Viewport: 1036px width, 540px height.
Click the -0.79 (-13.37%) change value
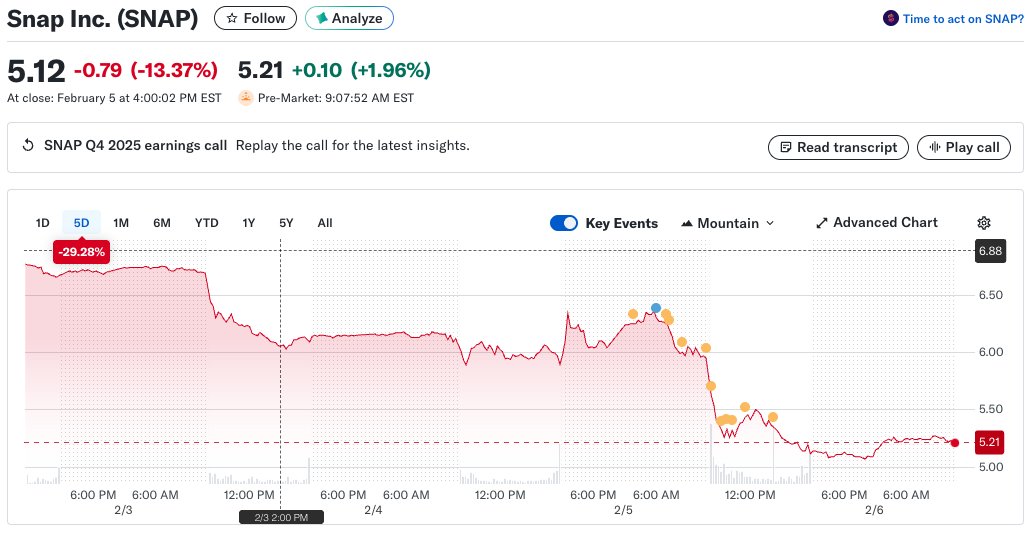click(146, 70)
